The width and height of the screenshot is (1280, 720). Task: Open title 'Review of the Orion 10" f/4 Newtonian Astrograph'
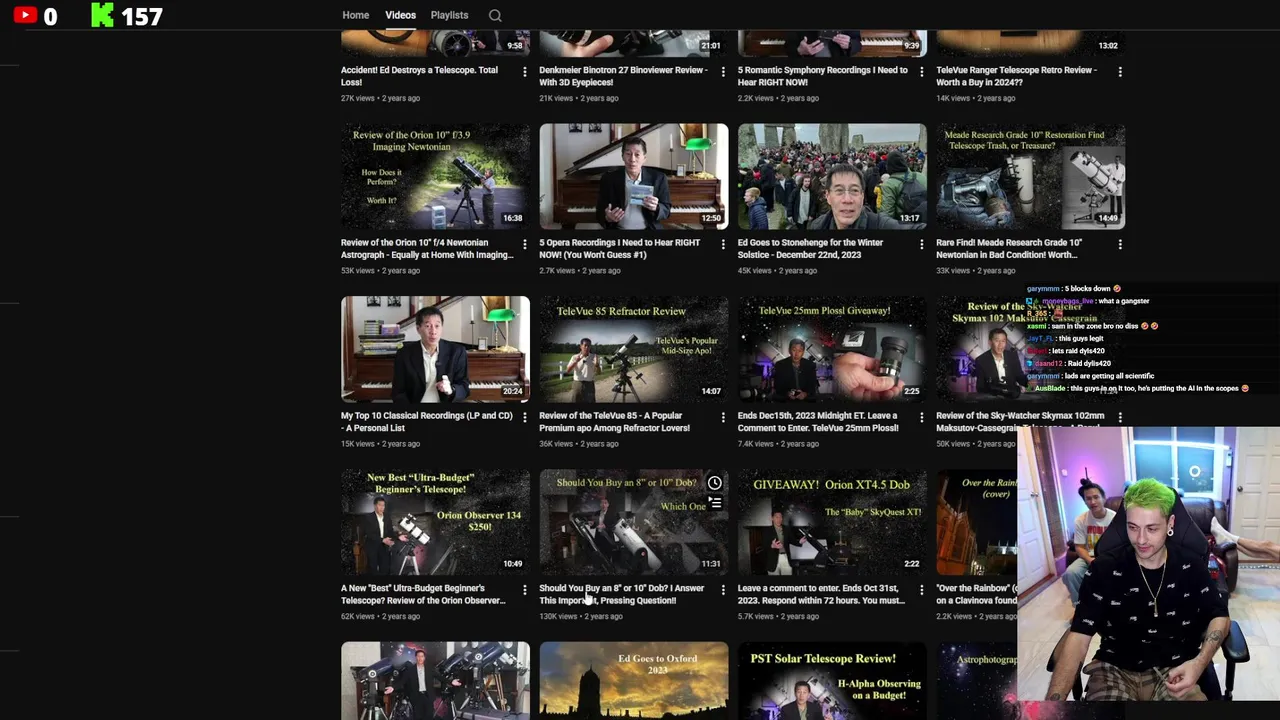(427, 249)
